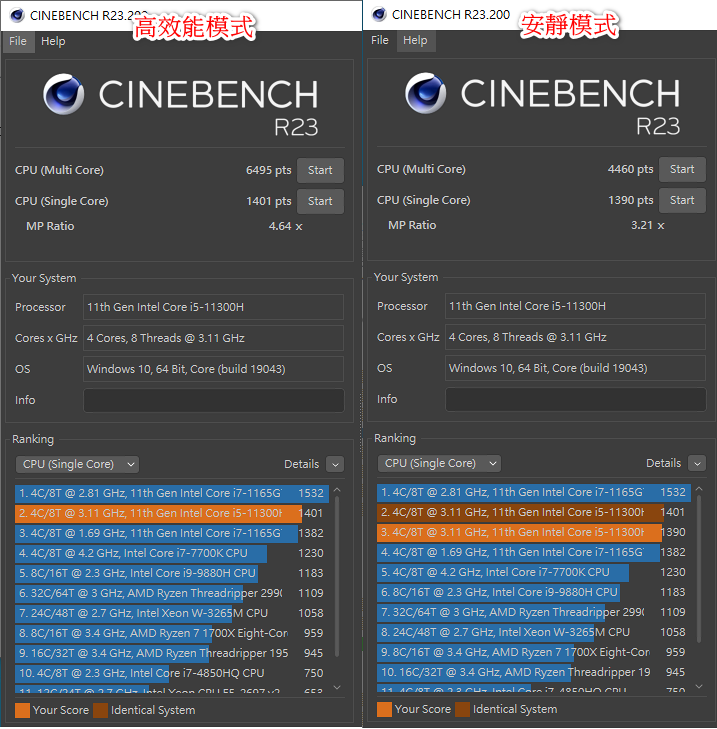This screenshot has height=729, width=717.
Task: Open File menu in right window
Action: point(379,40)
